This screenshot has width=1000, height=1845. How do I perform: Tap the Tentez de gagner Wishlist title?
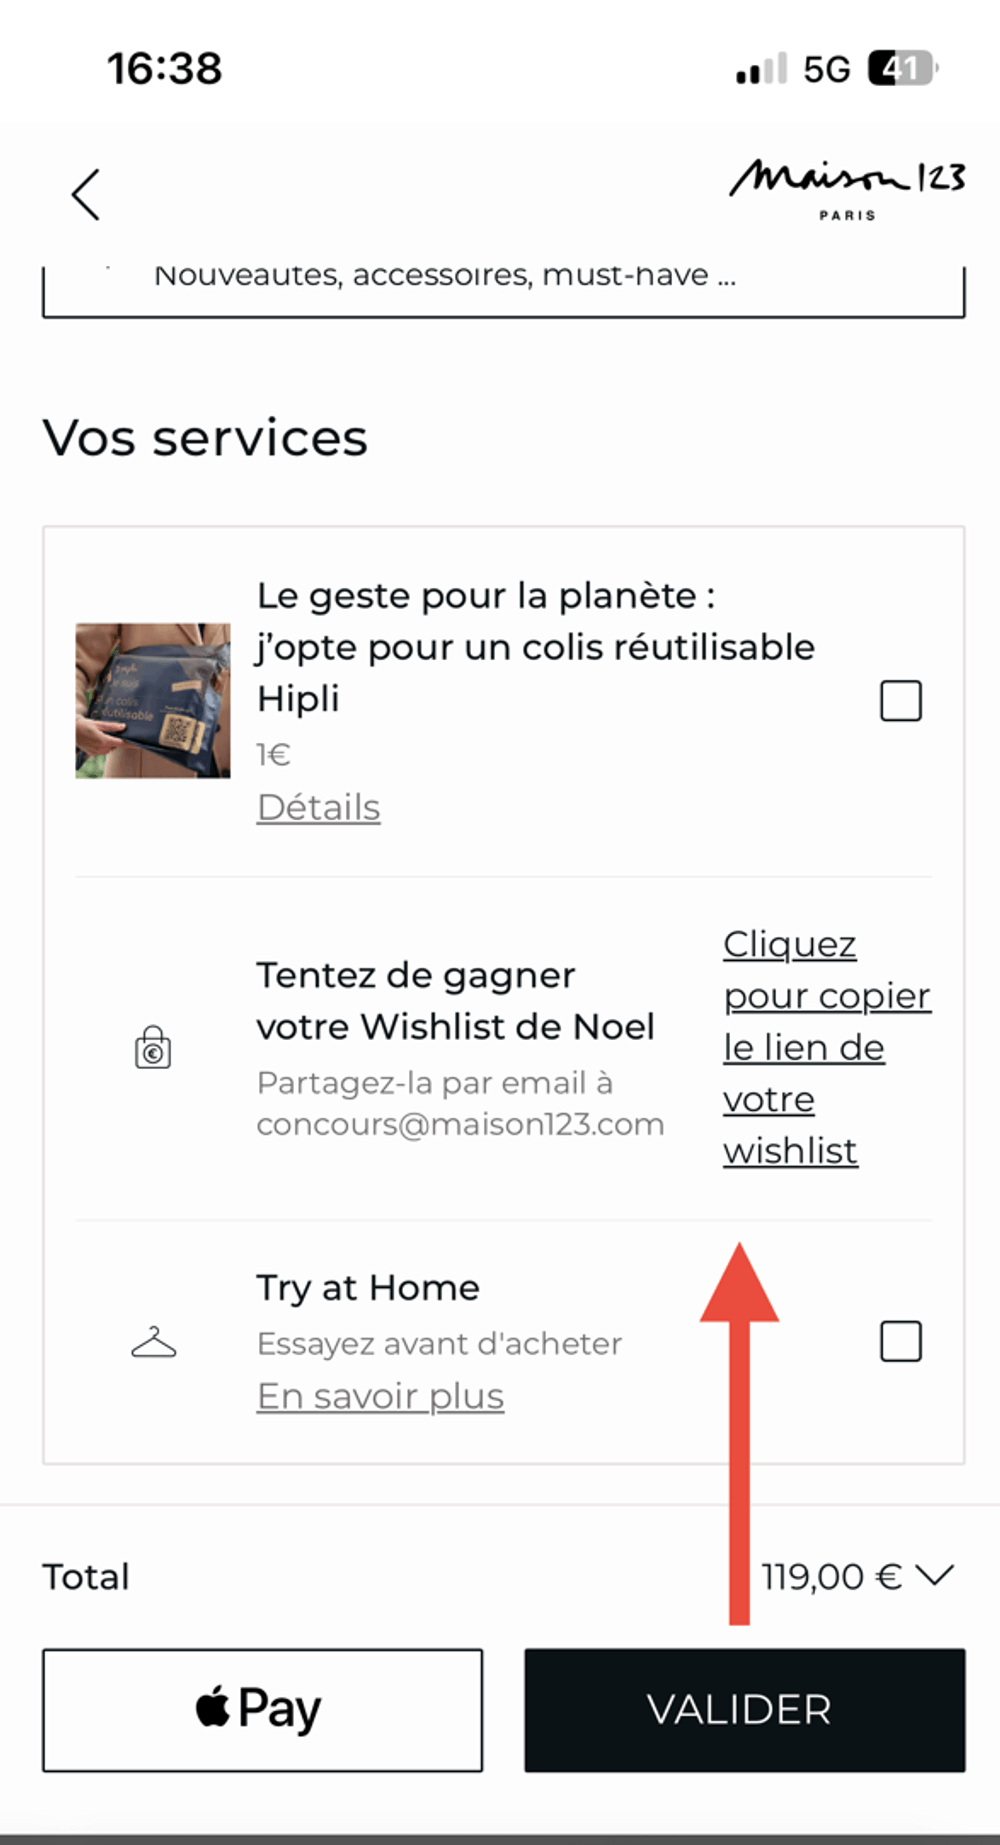[455, 1000]
